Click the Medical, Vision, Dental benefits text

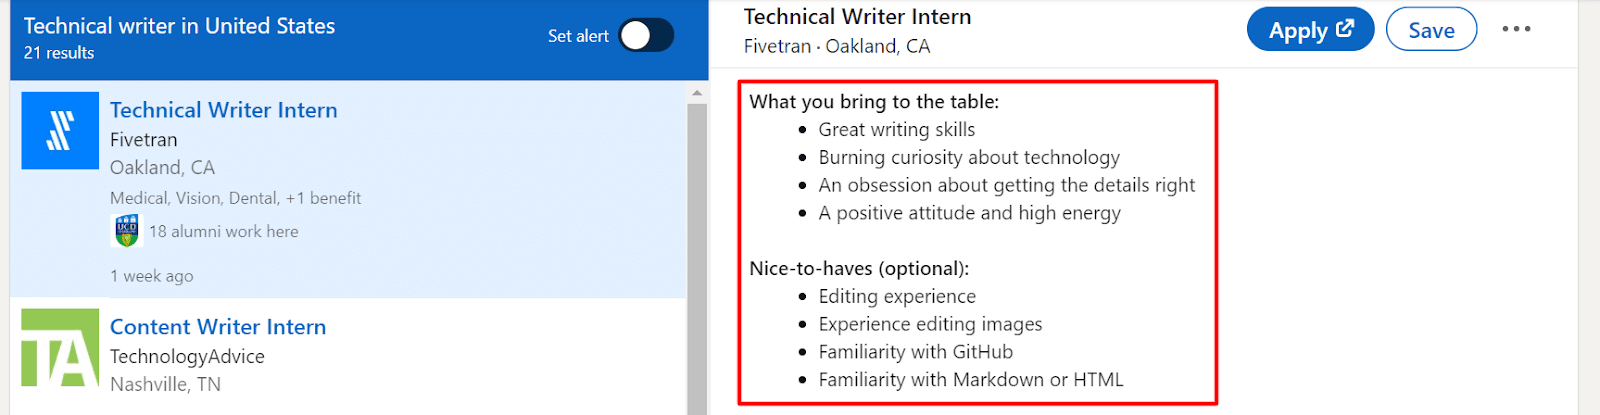[235, 198]
